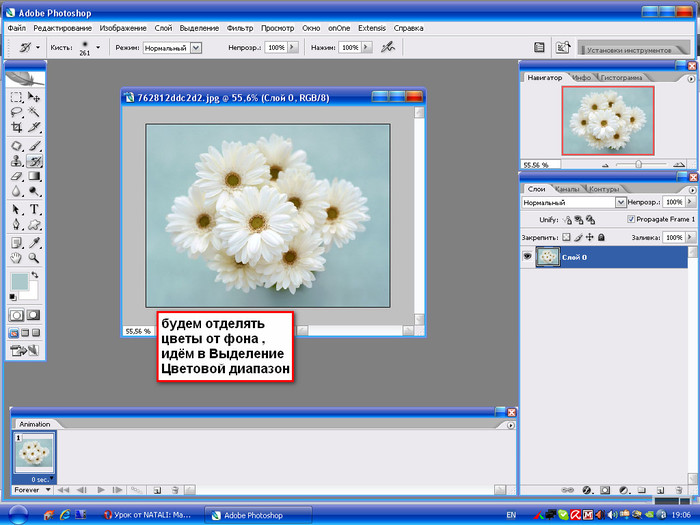
Task: Open the Изображение menu
Action: 123,28
